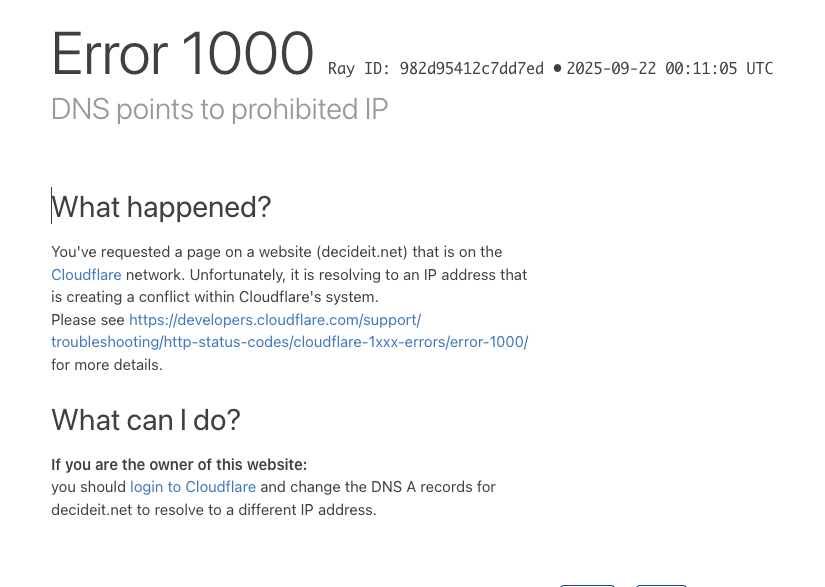Click the What can I do? heading

[x=146, y=420]
